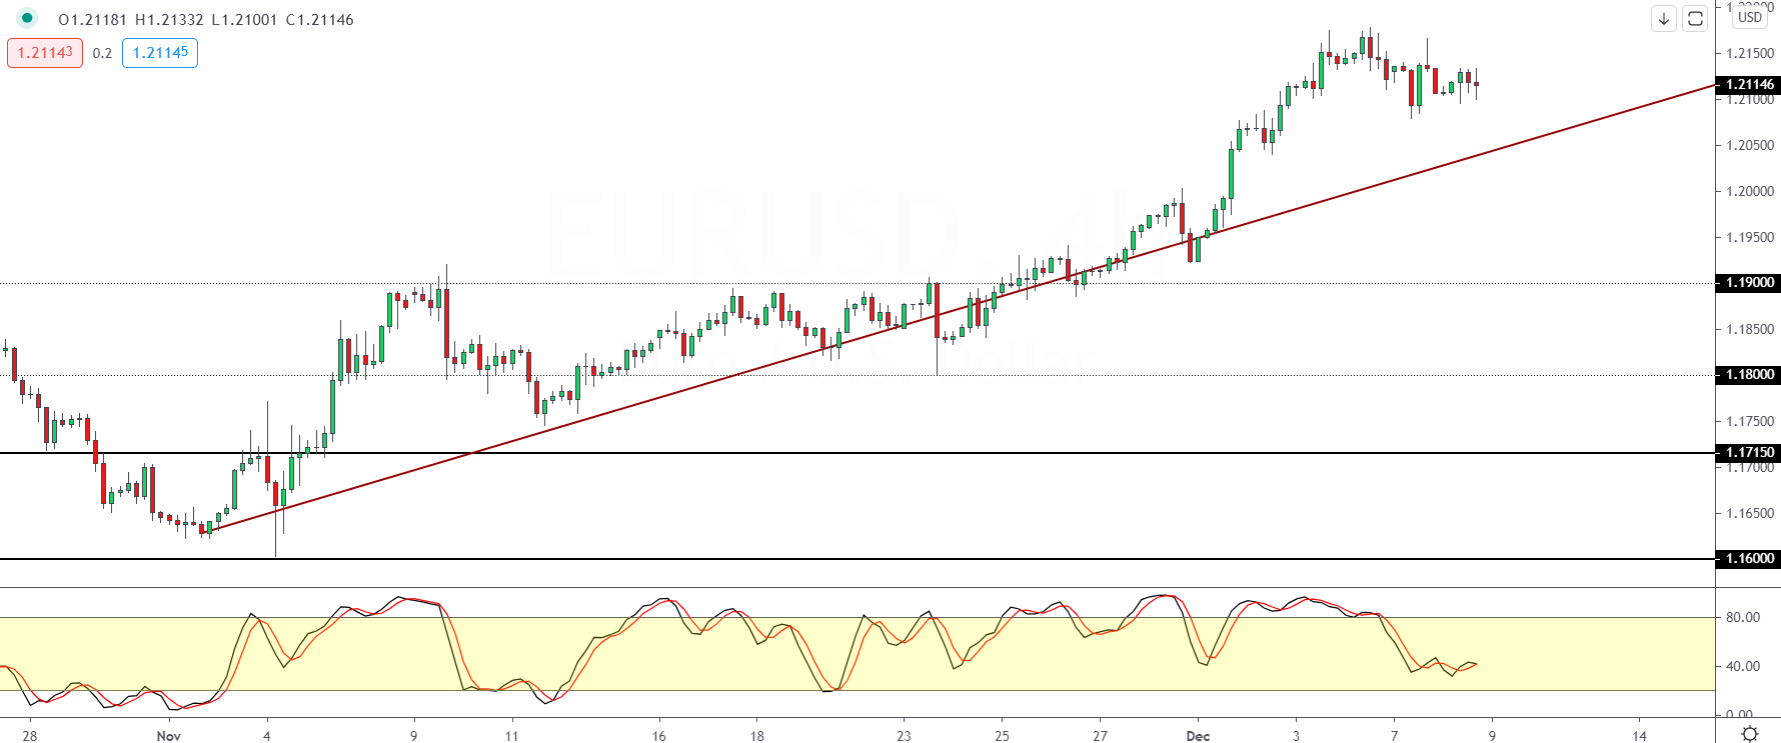Click the Dec date on time axis
This screenshot has height=743, width=1781.
point(1197,736)
